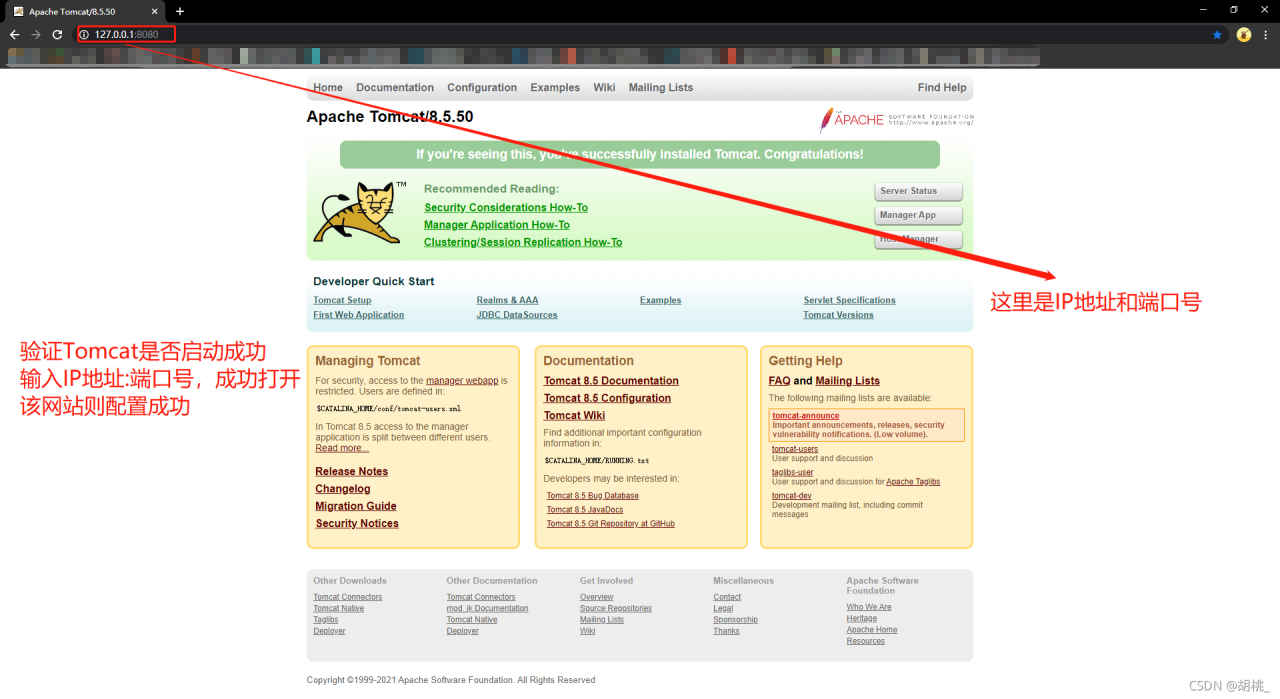
Task: Open Tomcat 8.5 JavaDocs link
Action: click(x=585, y=510)
